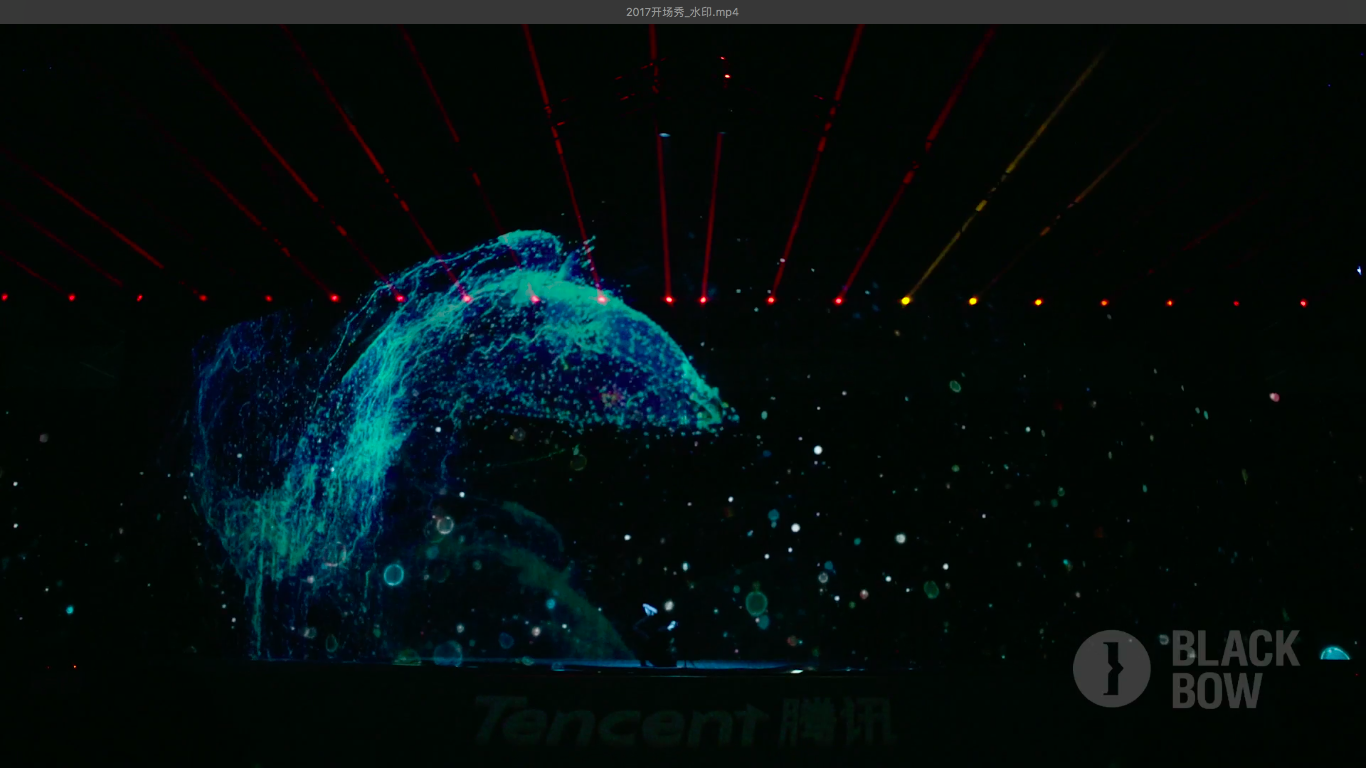
Task: Click the green bubble ring beside whale's tail
Action: (x=394, y=574)
